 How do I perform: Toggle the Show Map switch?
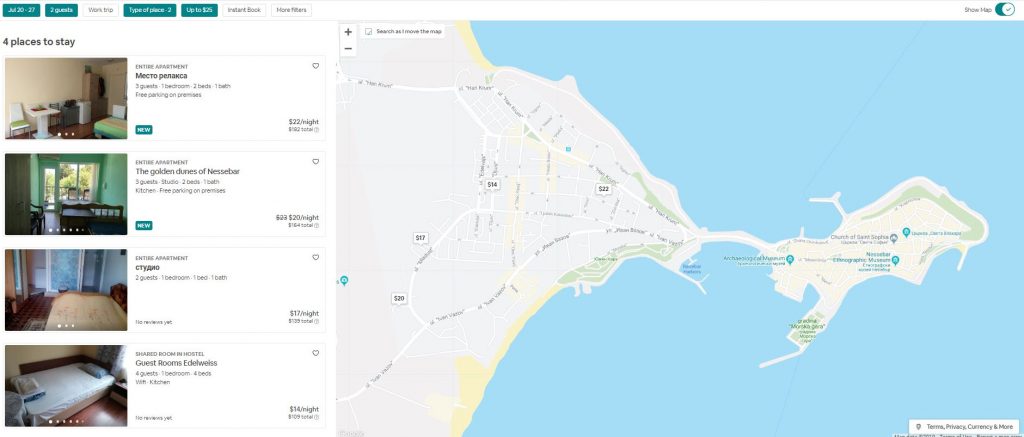point(1004,10)
